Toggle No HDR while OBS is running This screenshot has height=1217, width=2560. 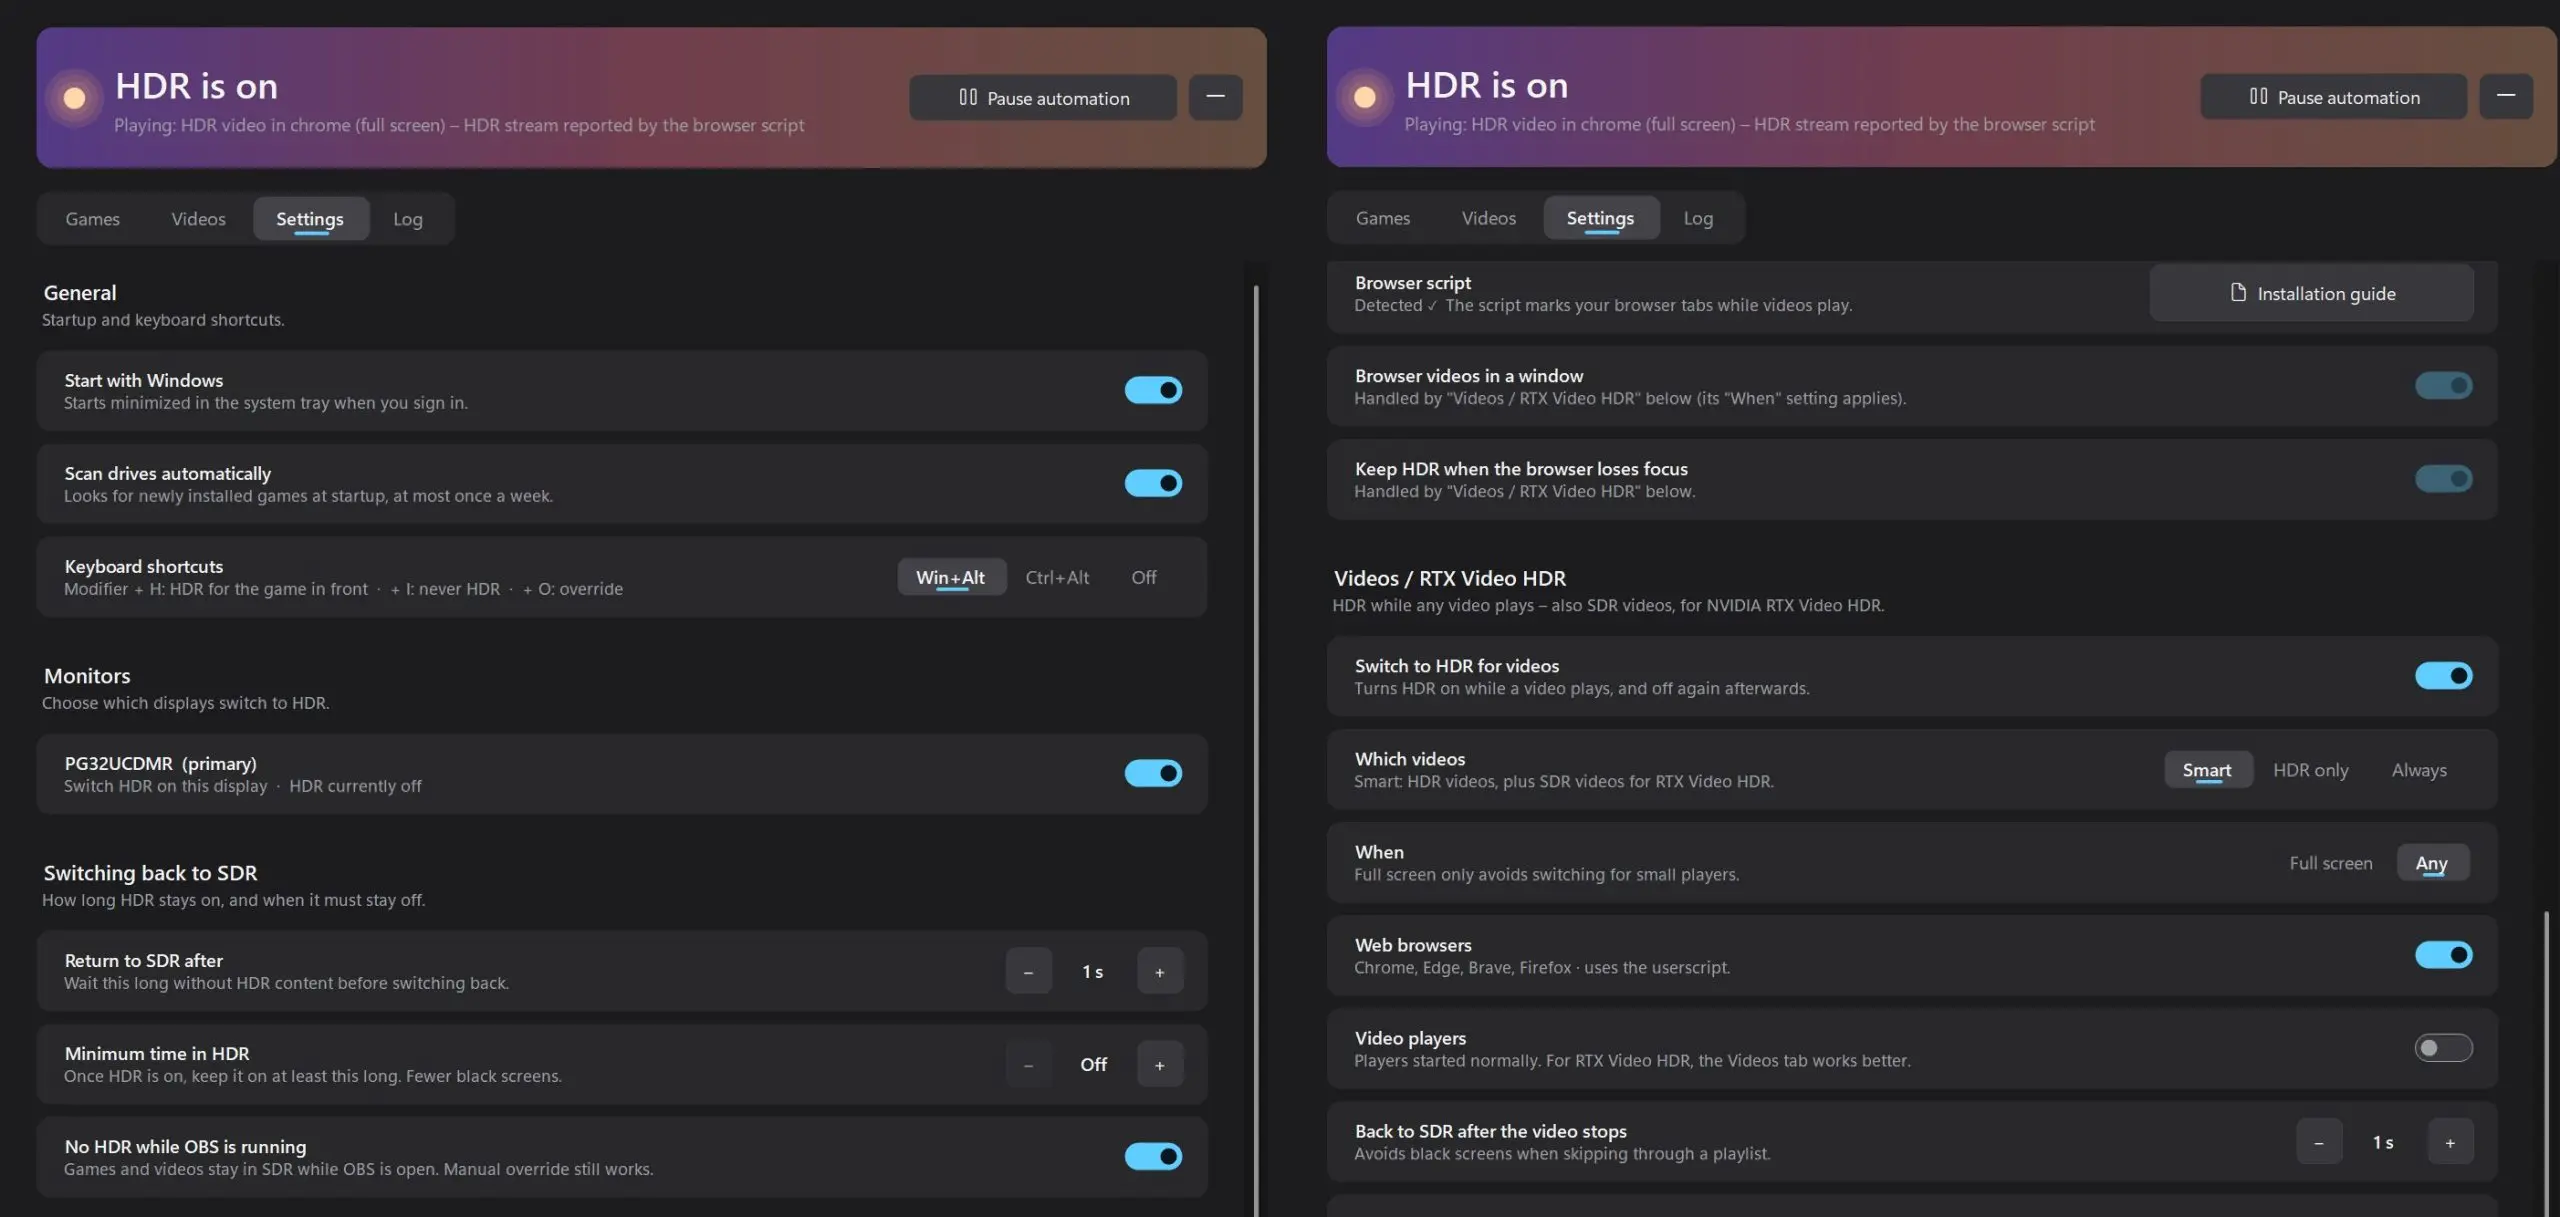[1153, 1156]
